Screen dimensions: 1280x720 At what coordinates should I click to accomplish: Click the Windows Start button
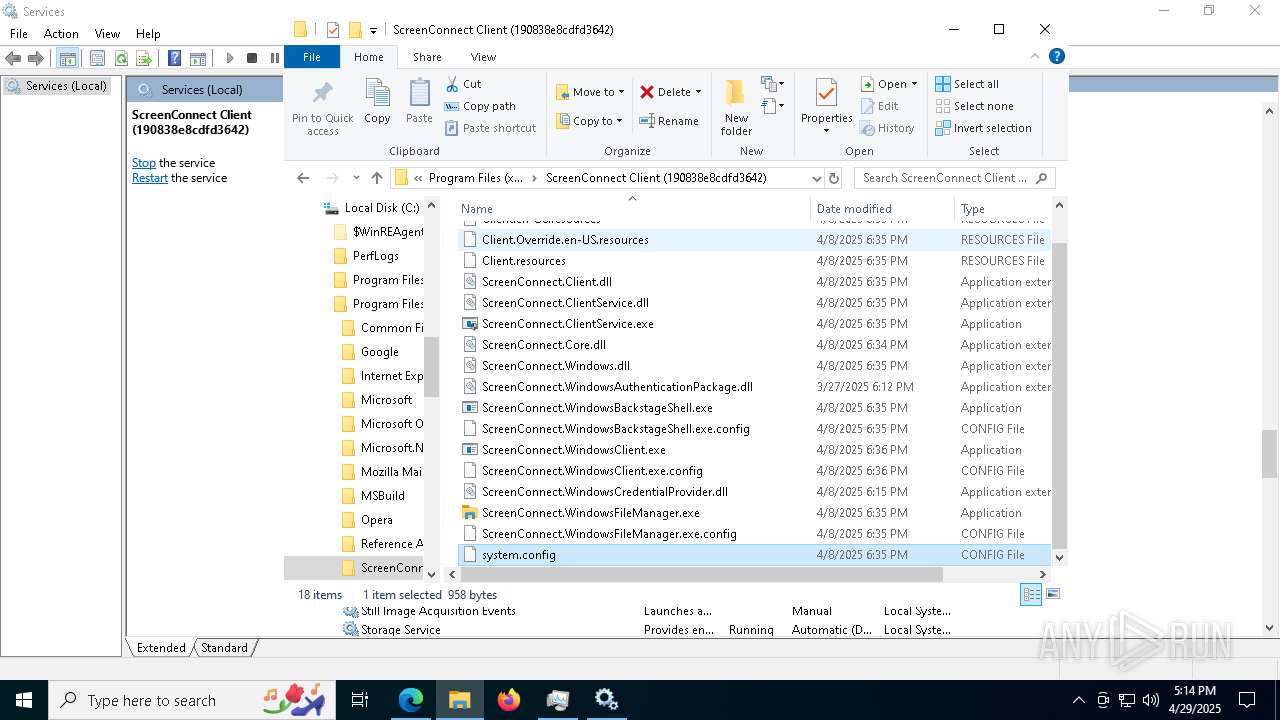(23, 700)
